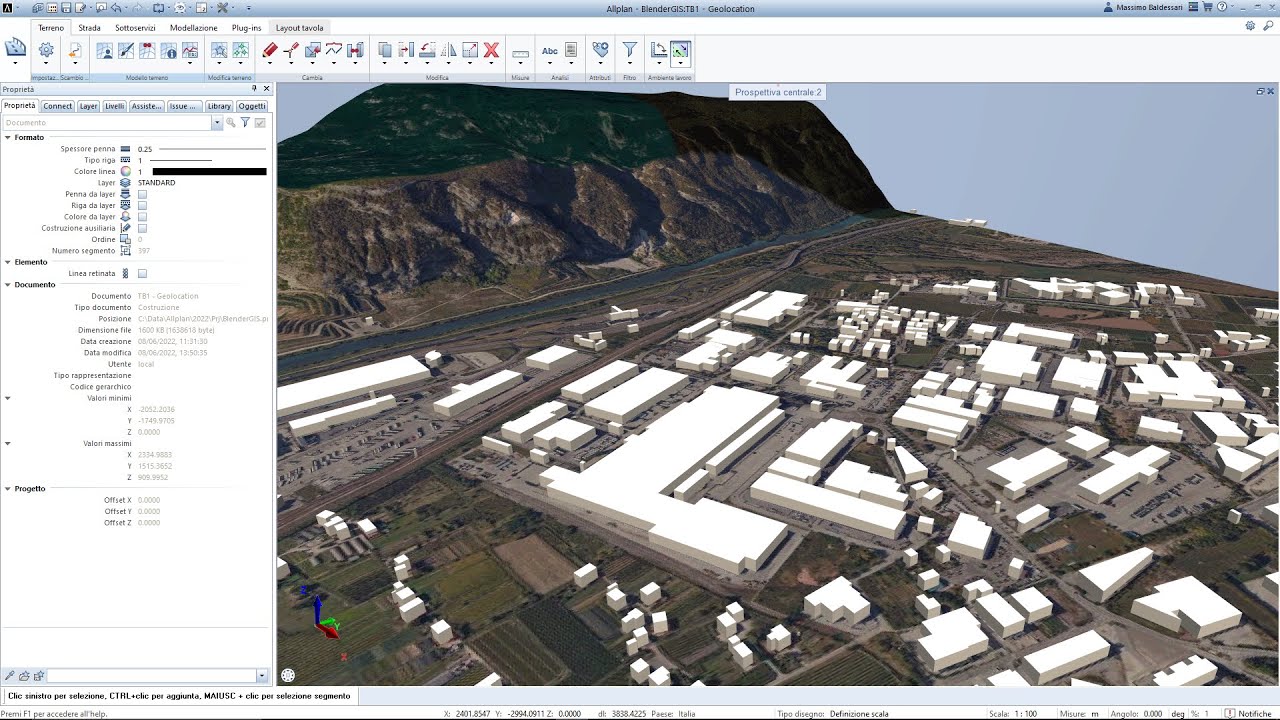Click the mirror tool in Modifica group
The image size is (1280, 720).
pos(449,50)
